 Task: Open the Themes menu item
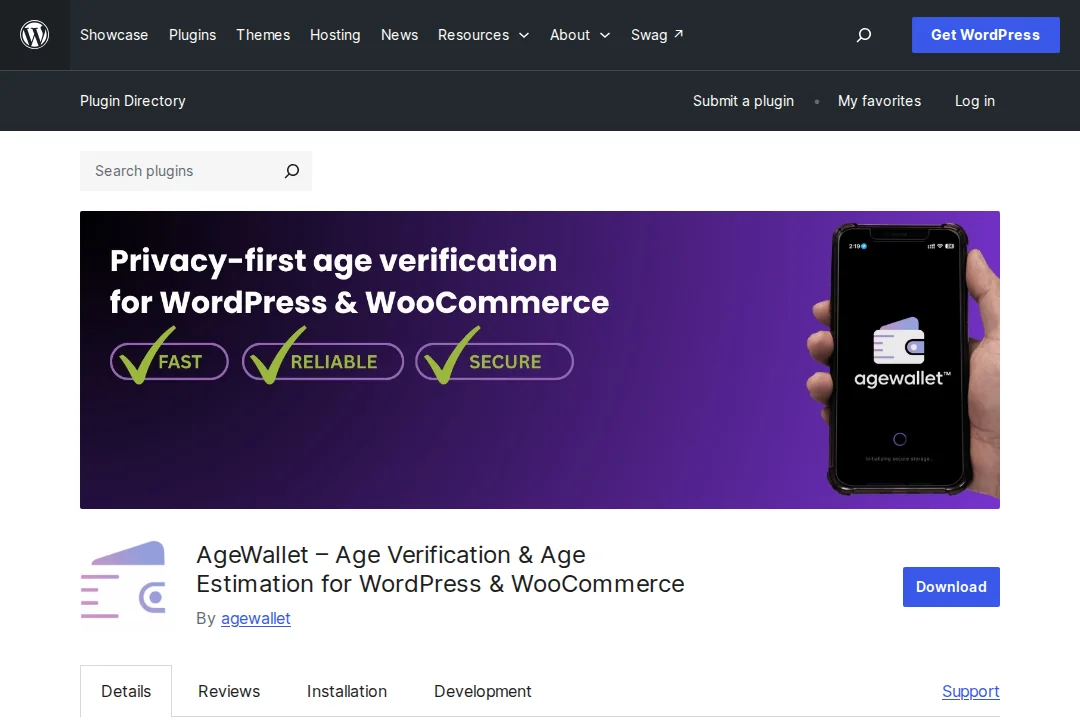point(263,34)
